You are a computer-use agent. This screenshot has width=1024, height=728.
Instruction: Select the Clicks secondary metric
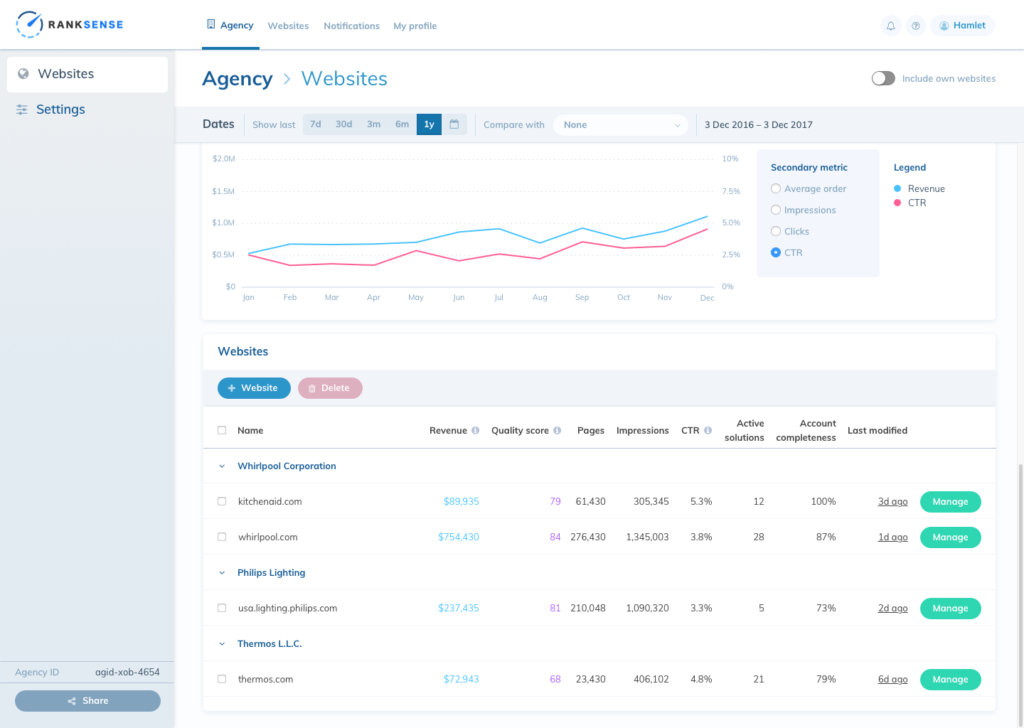point(775,231)
